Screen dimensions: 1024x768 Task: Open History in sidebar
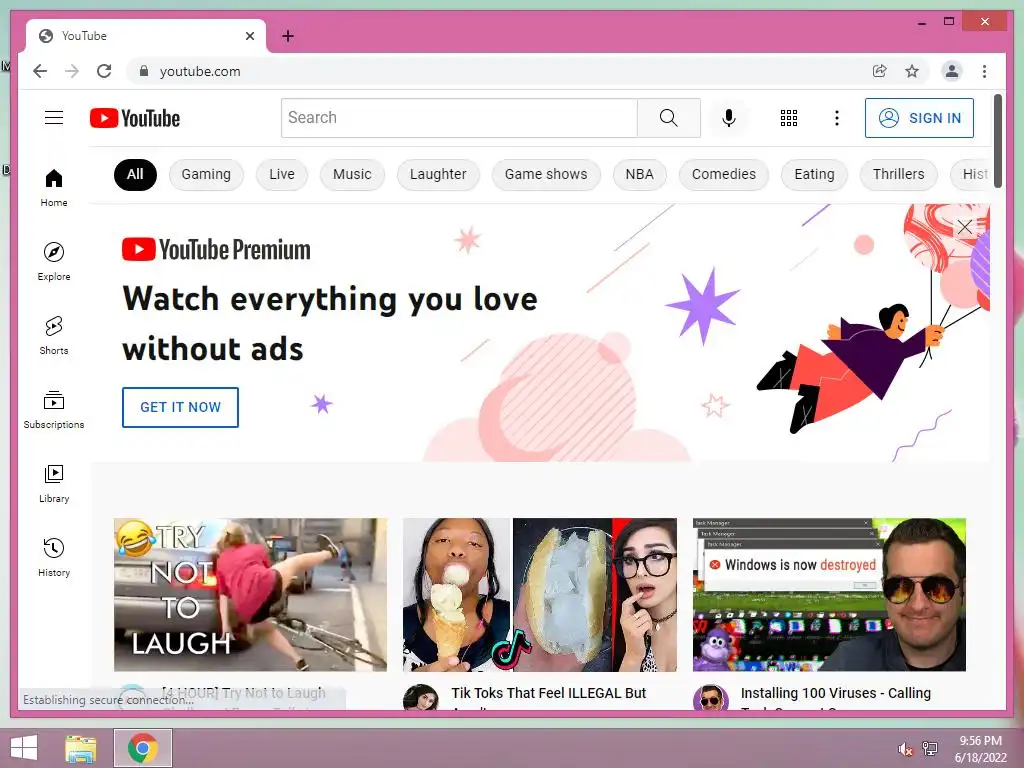(54, 557)
